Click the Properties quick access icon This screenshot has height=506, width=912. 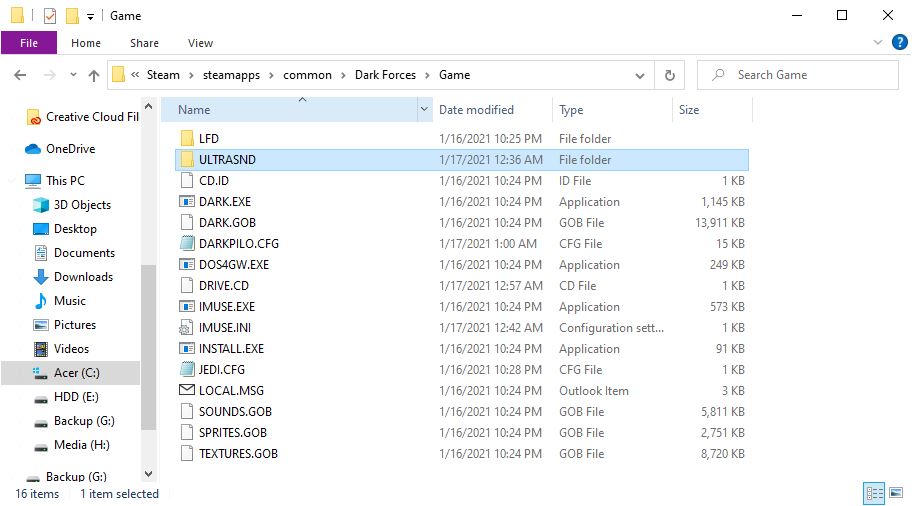point(50,16)
